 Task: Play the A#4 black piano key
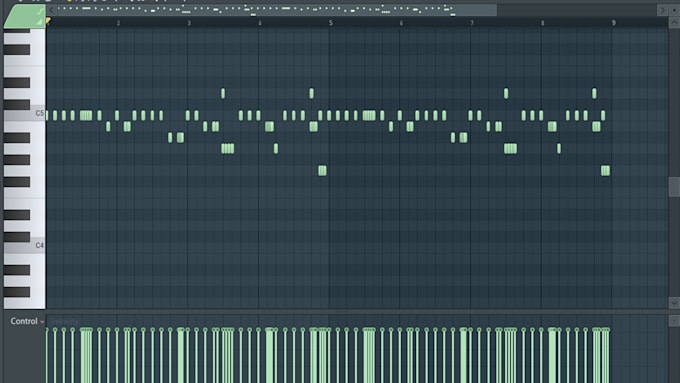point(17,137)
